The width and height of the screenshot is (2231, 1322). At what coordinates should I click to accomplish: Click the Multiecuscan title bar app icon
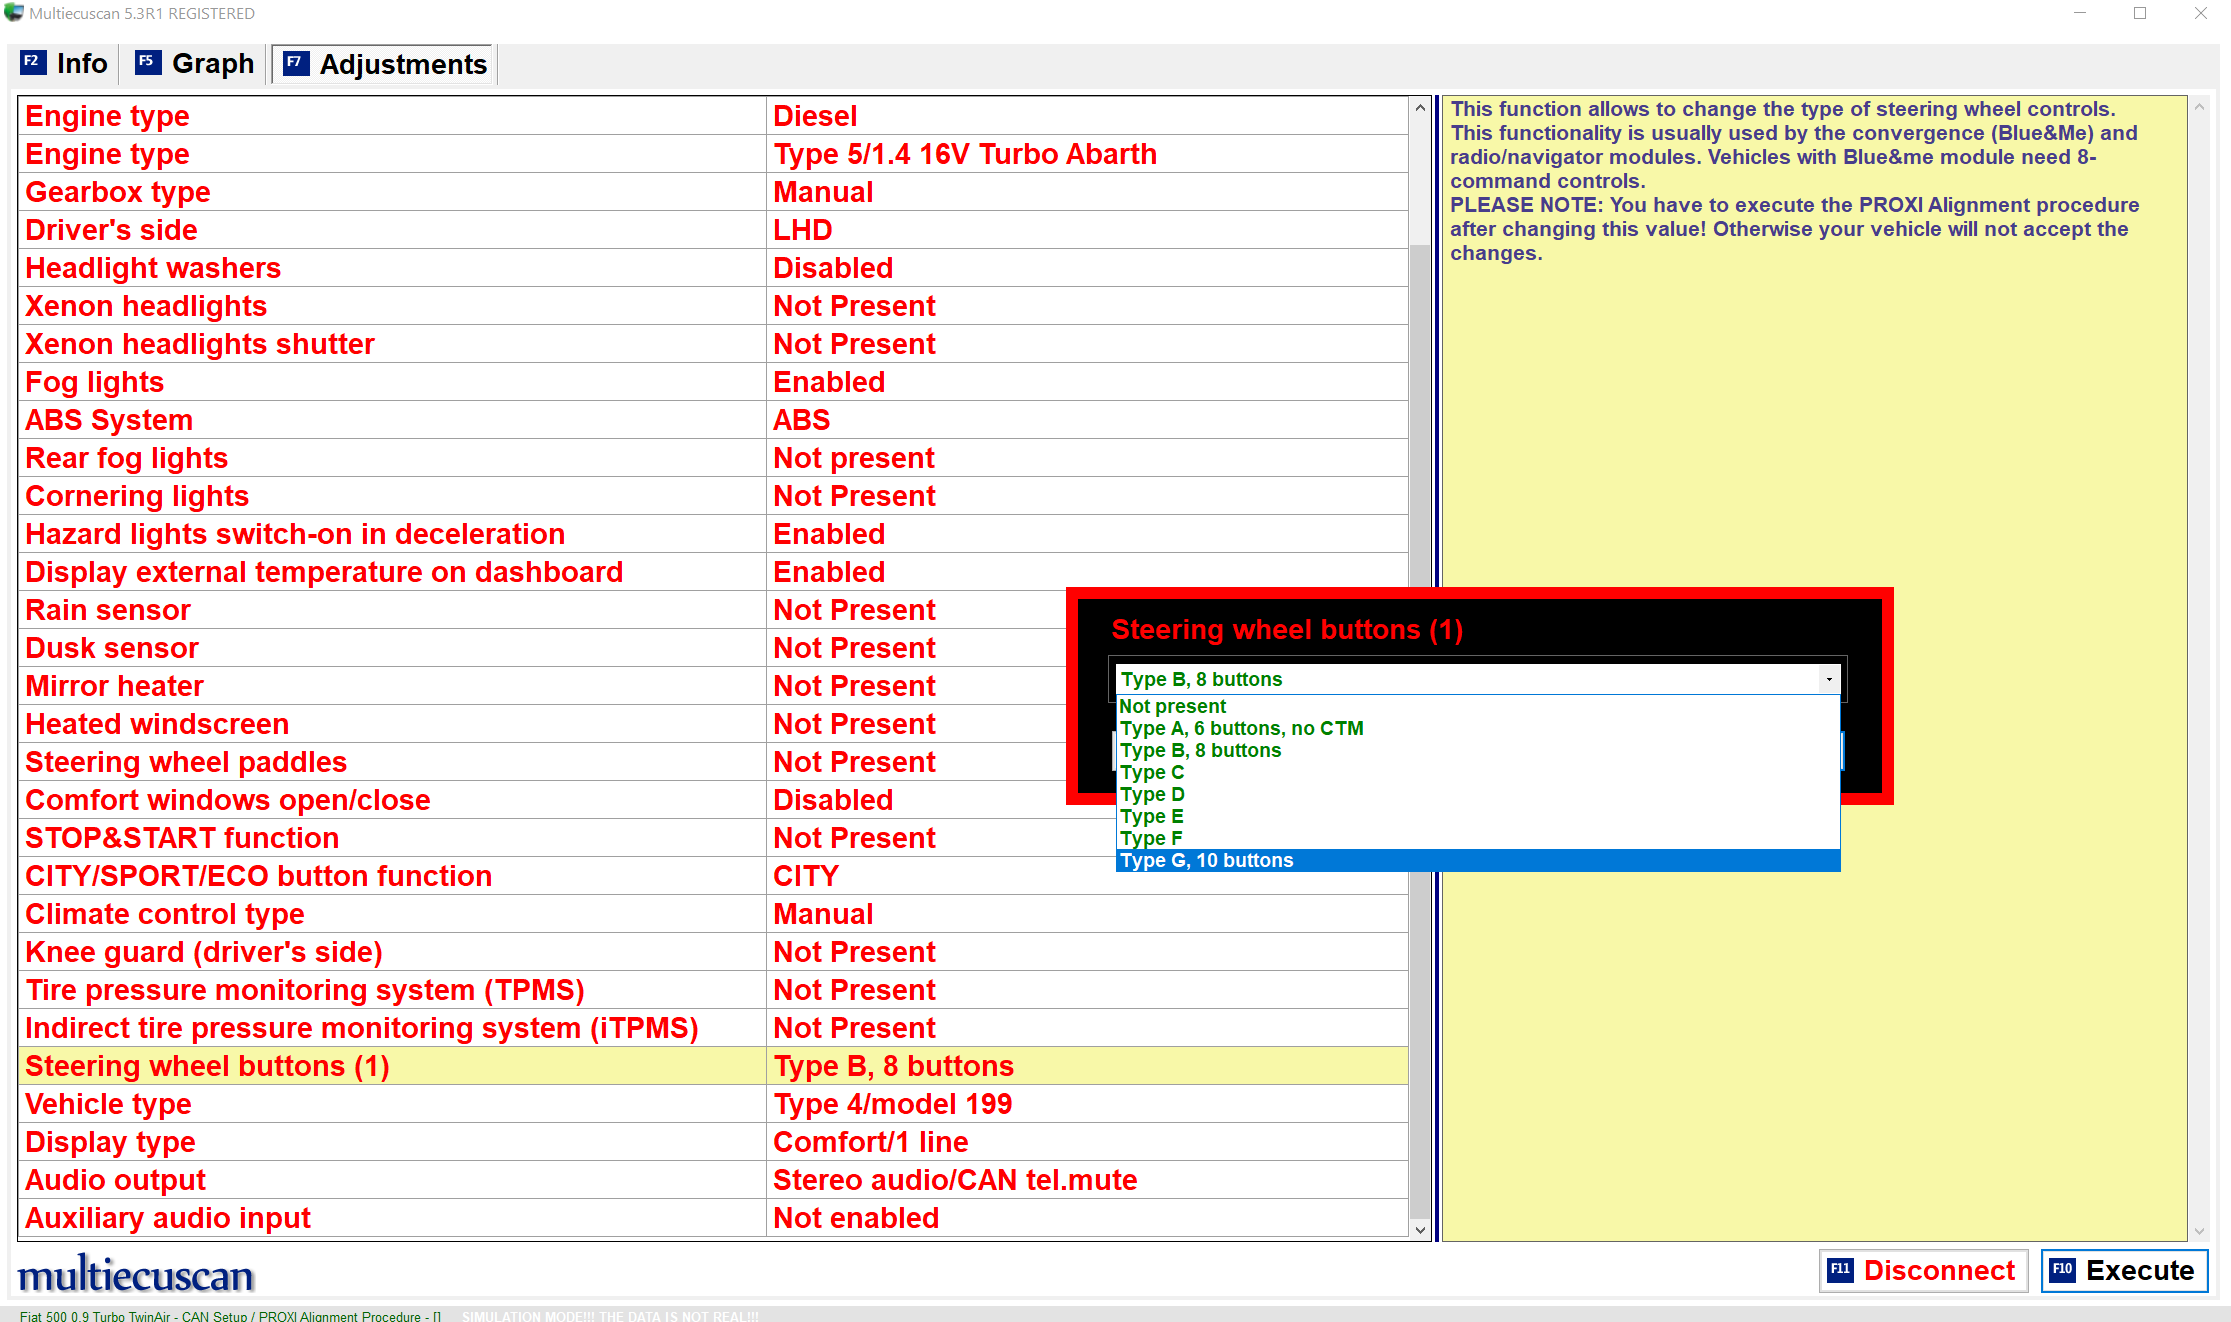click(14, 13)
